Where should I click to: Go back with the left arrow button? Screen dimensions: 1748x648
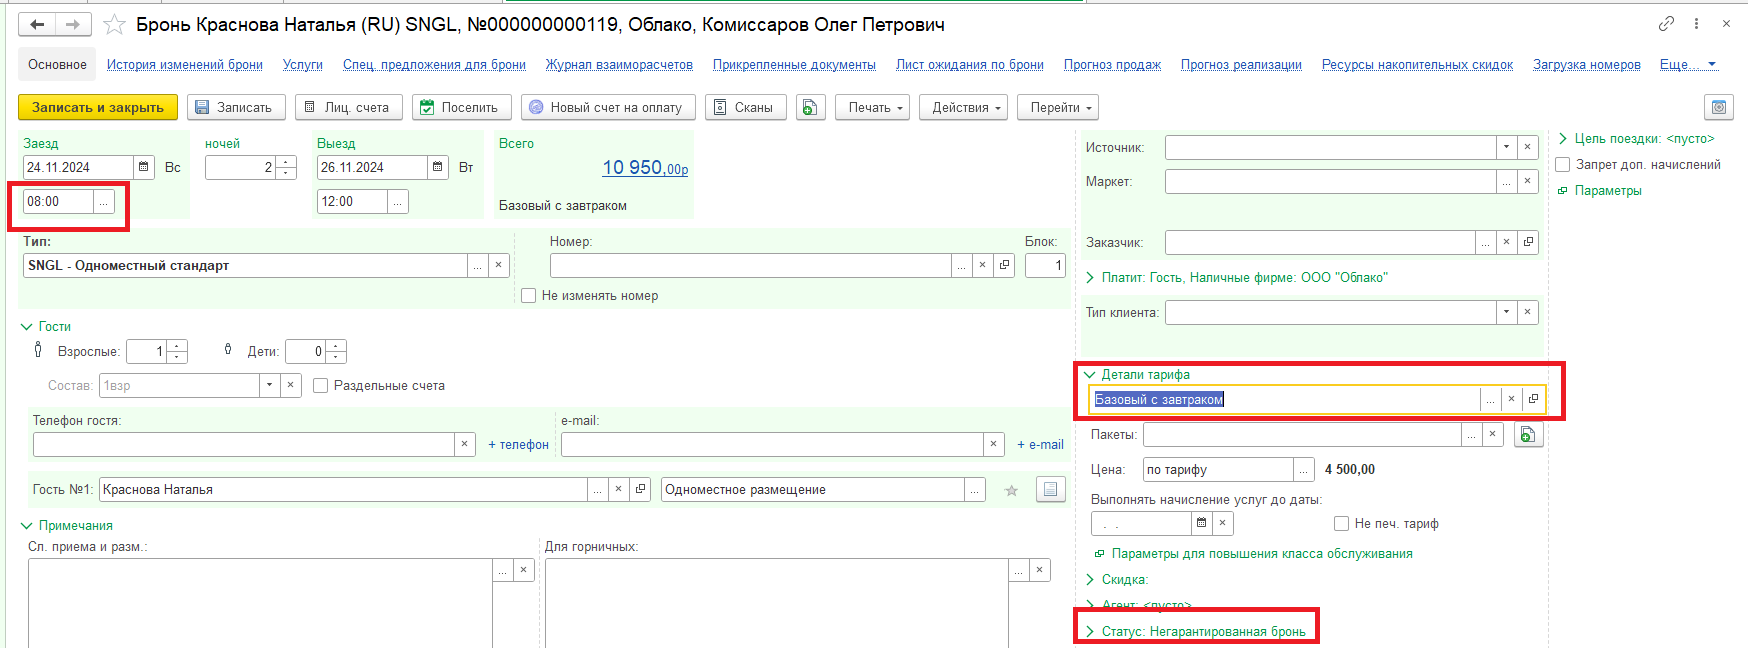pos(37,24)
